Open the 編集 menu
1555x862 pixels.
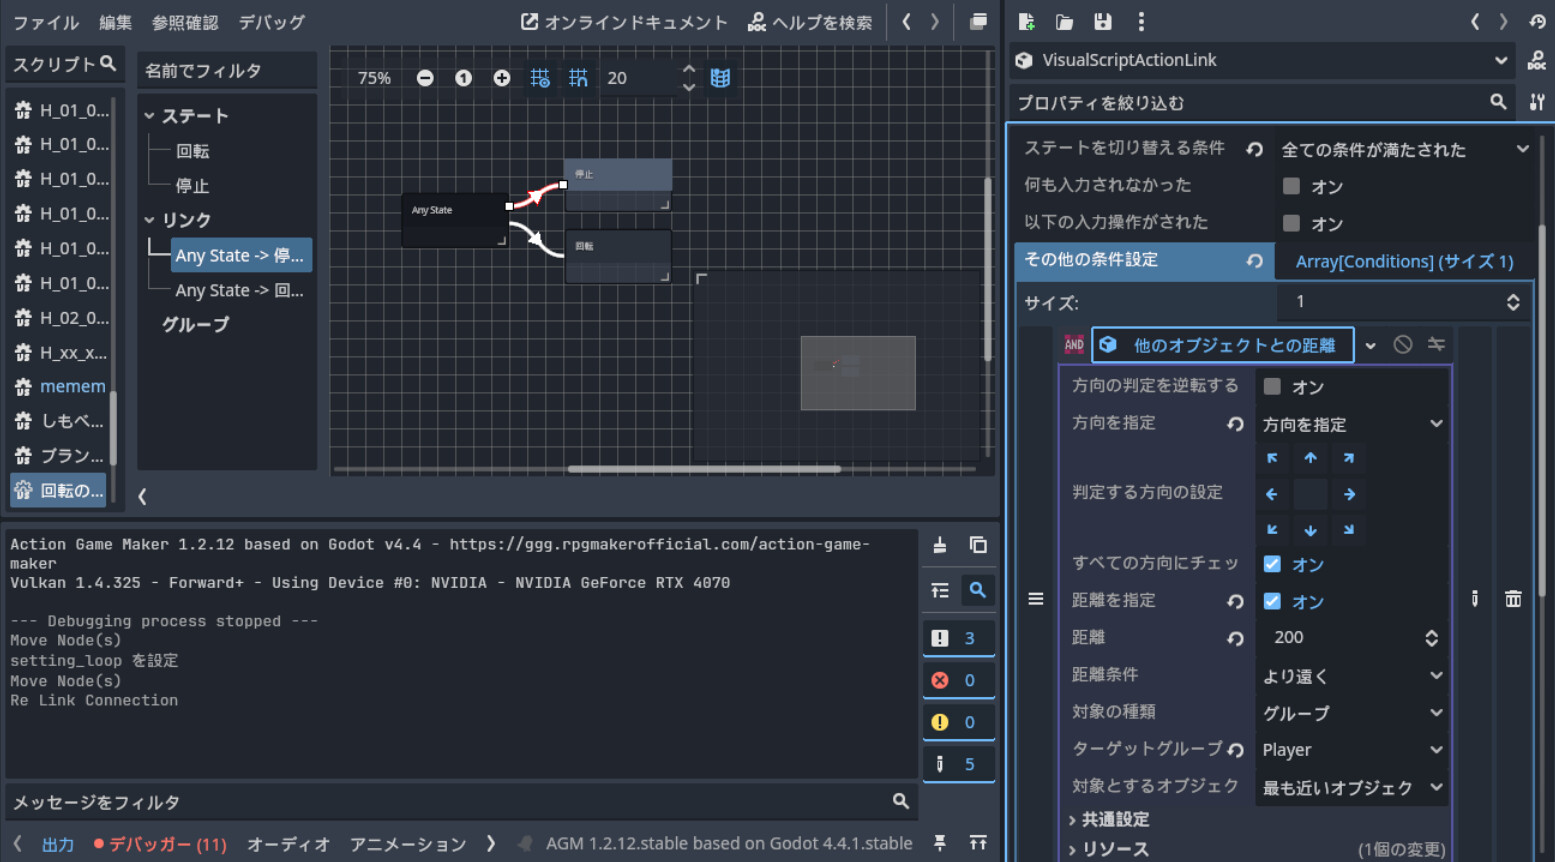(116, 22)
